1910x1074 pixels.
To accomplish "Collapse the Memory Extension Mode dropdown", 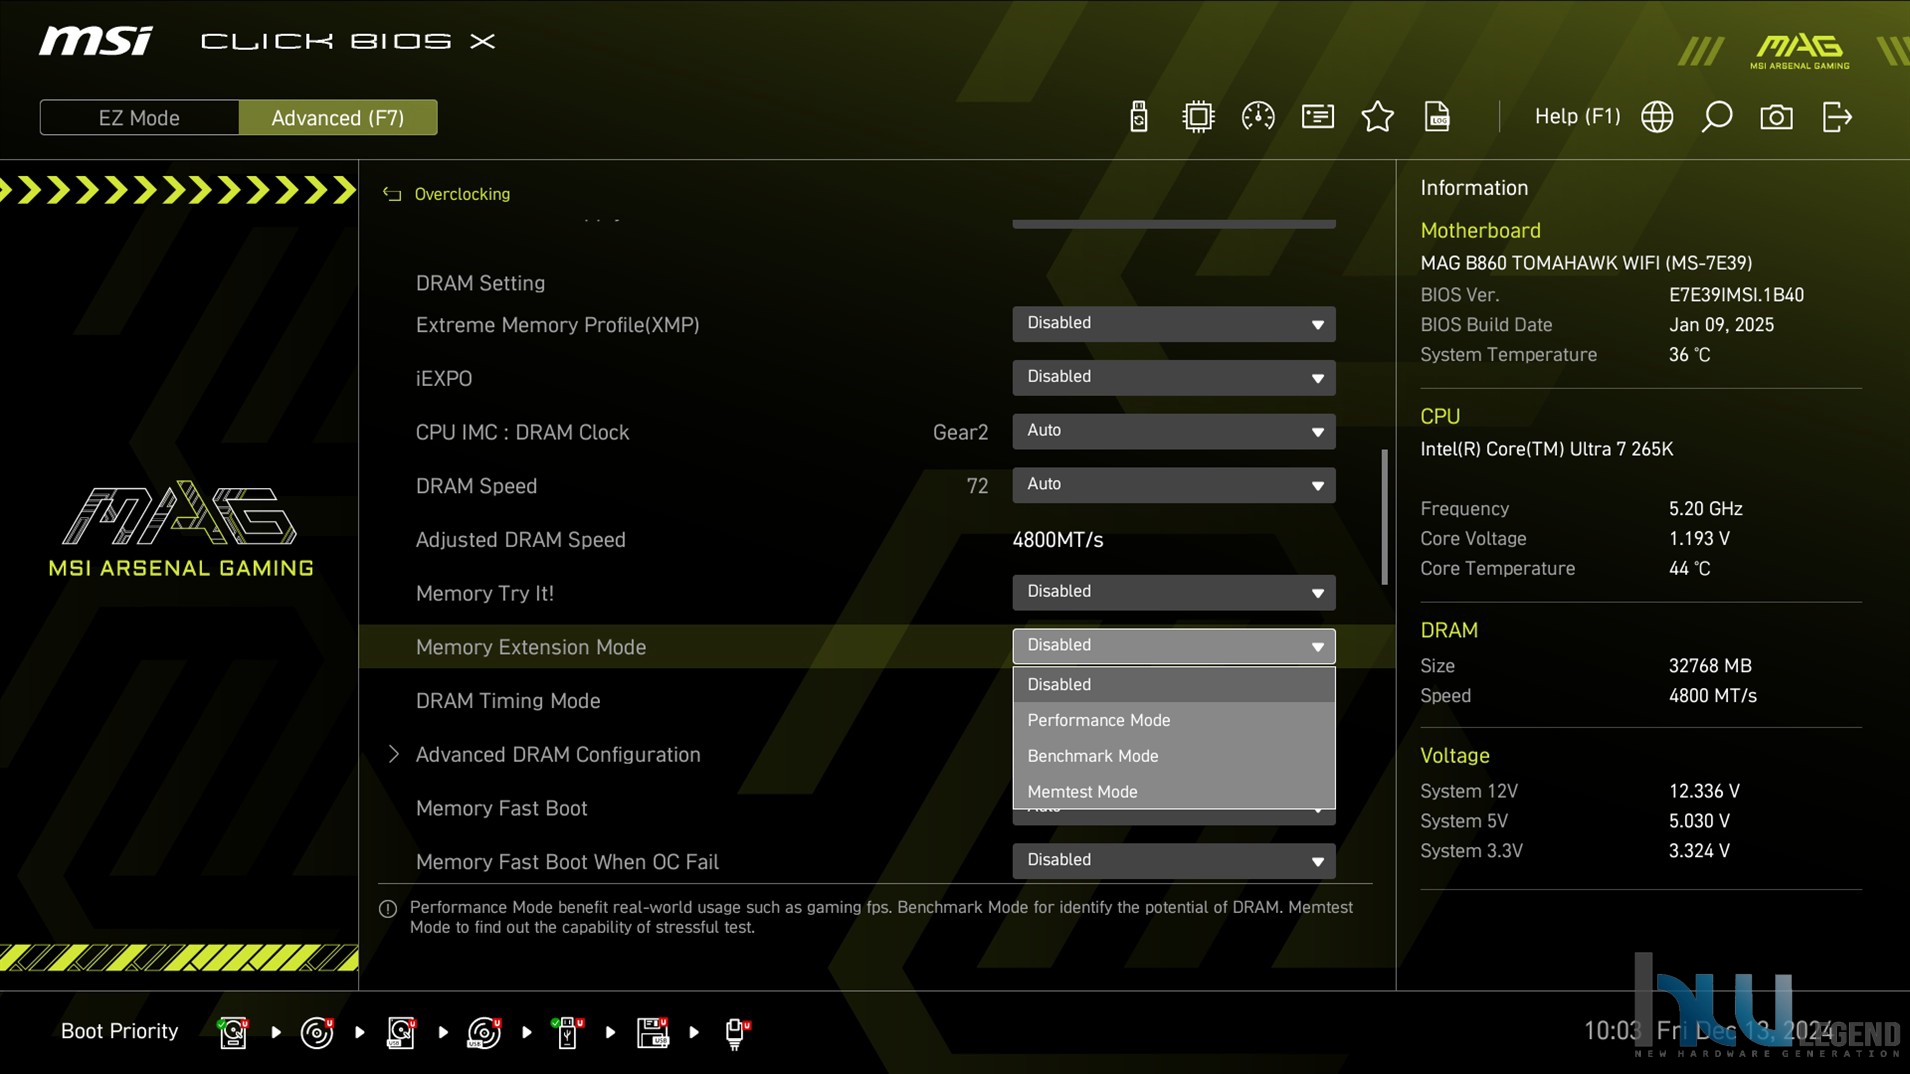I will point(1173,646).
